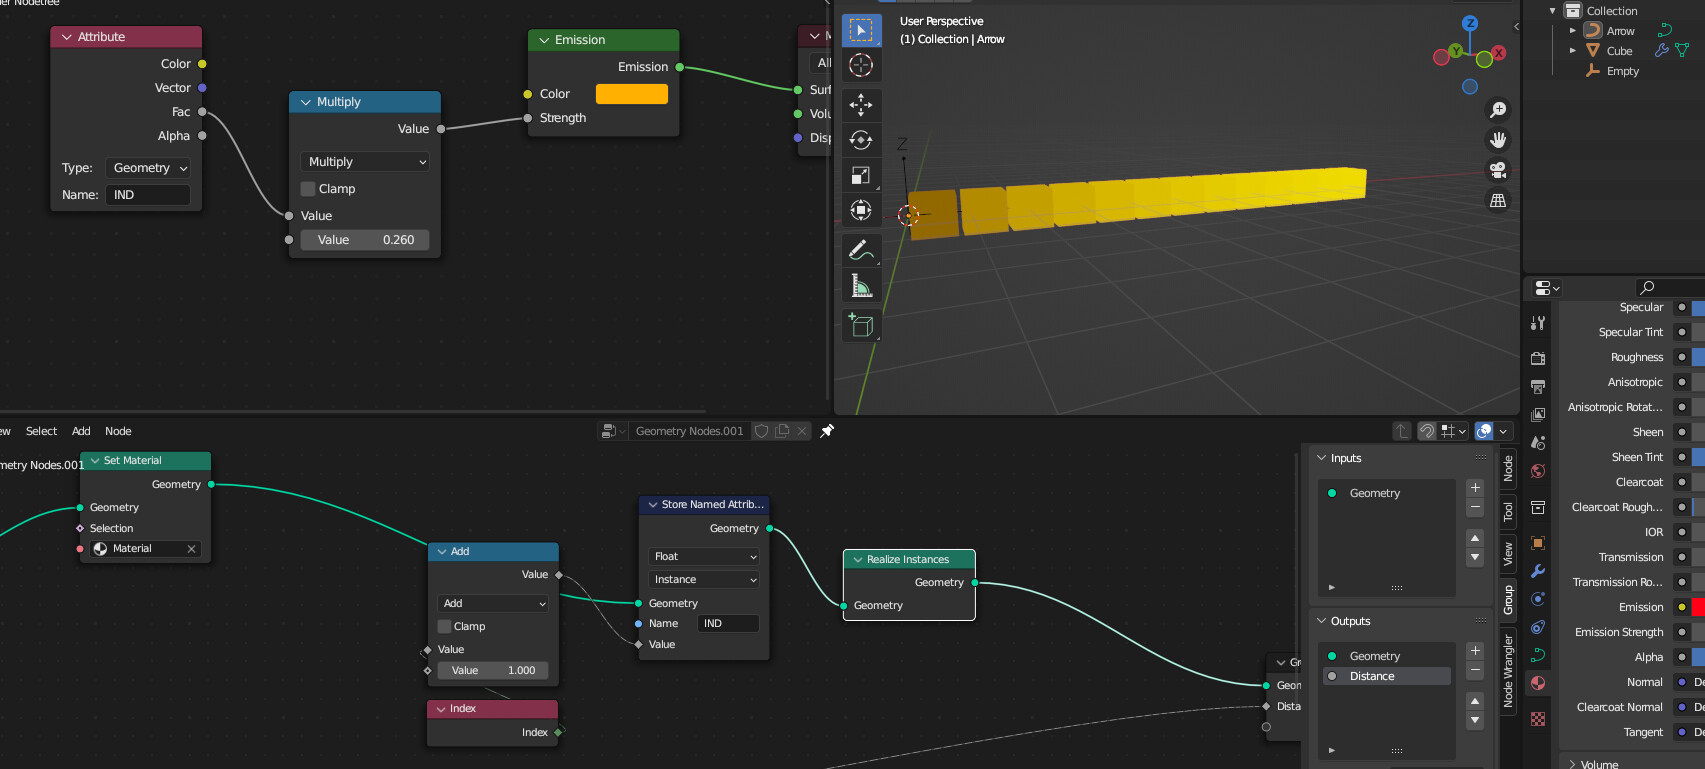Open the Scene properties tab

[x=1538, y=442]
